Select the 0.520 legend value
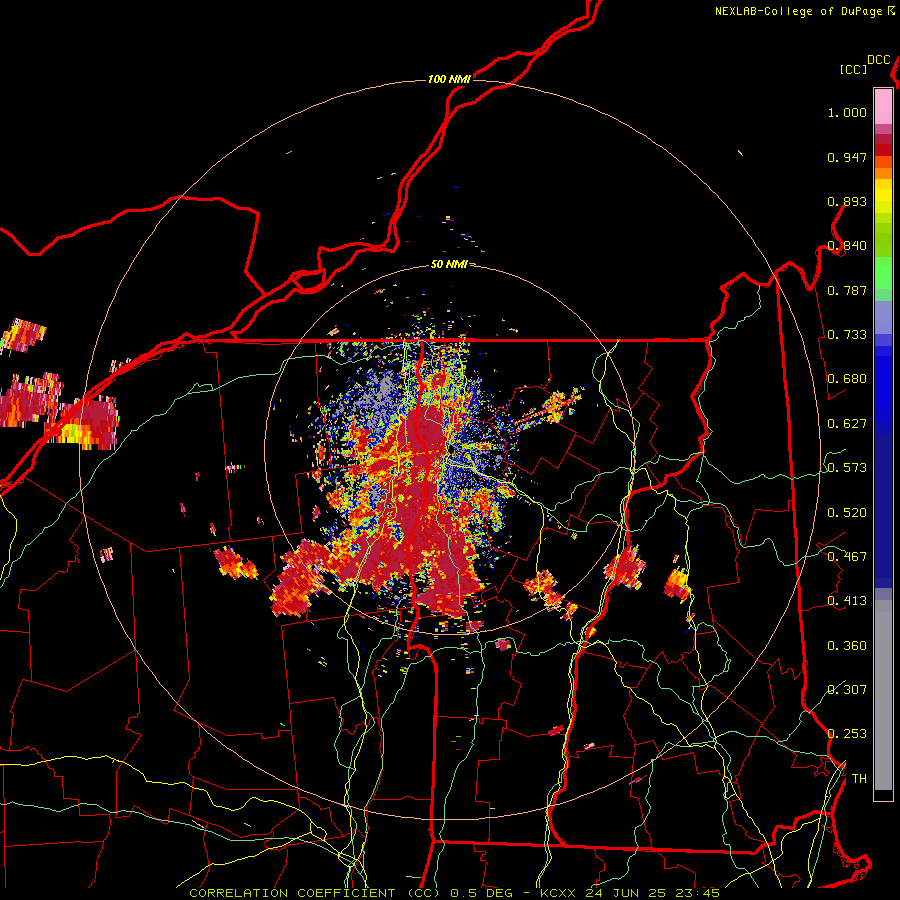Screen dimensions: 900x900 click(847, 513)
